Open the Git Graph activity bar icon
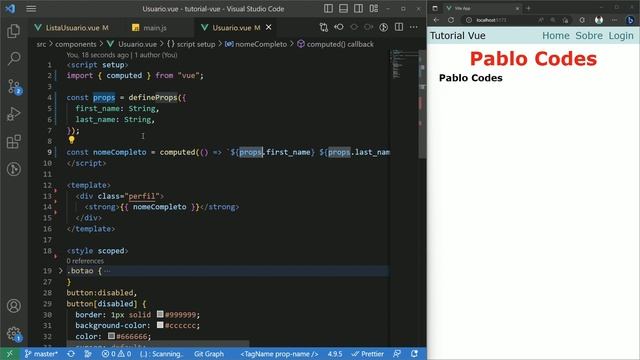The image size is (640, 360). (x=13, y=169)
